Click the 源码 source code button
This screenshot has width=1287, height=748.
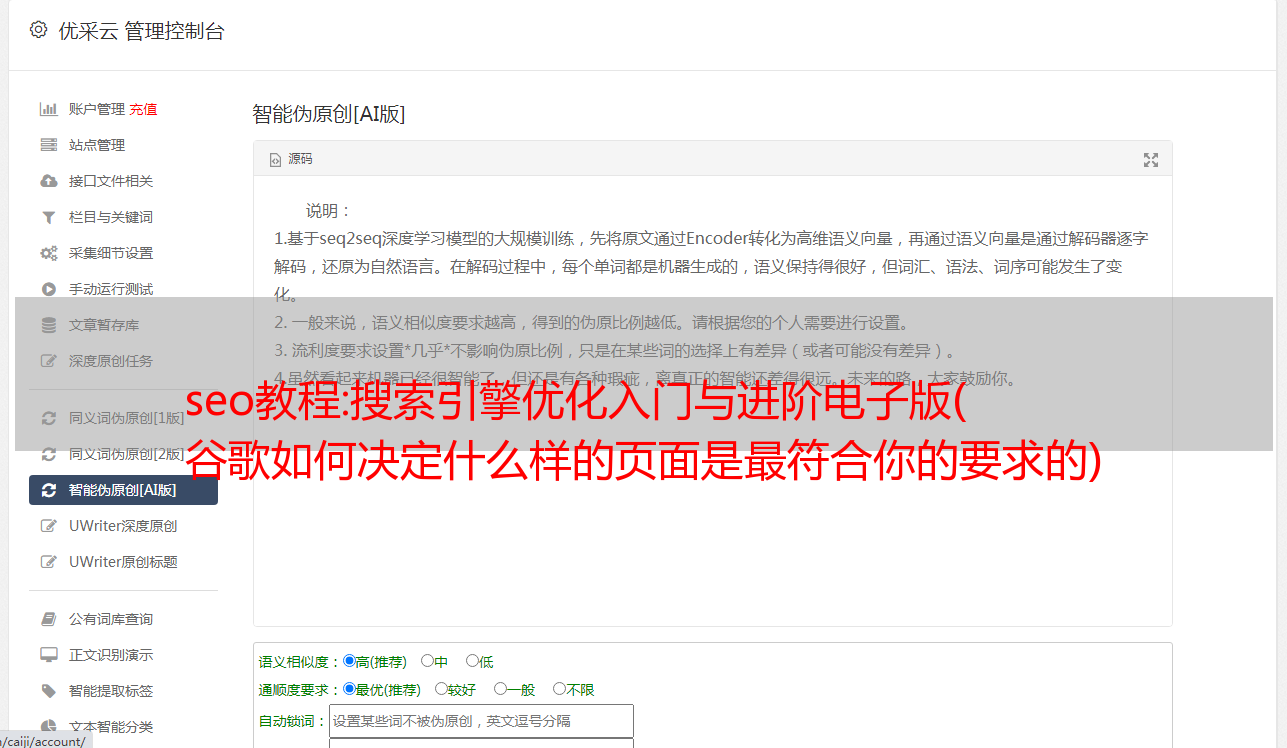click(291, 159)
